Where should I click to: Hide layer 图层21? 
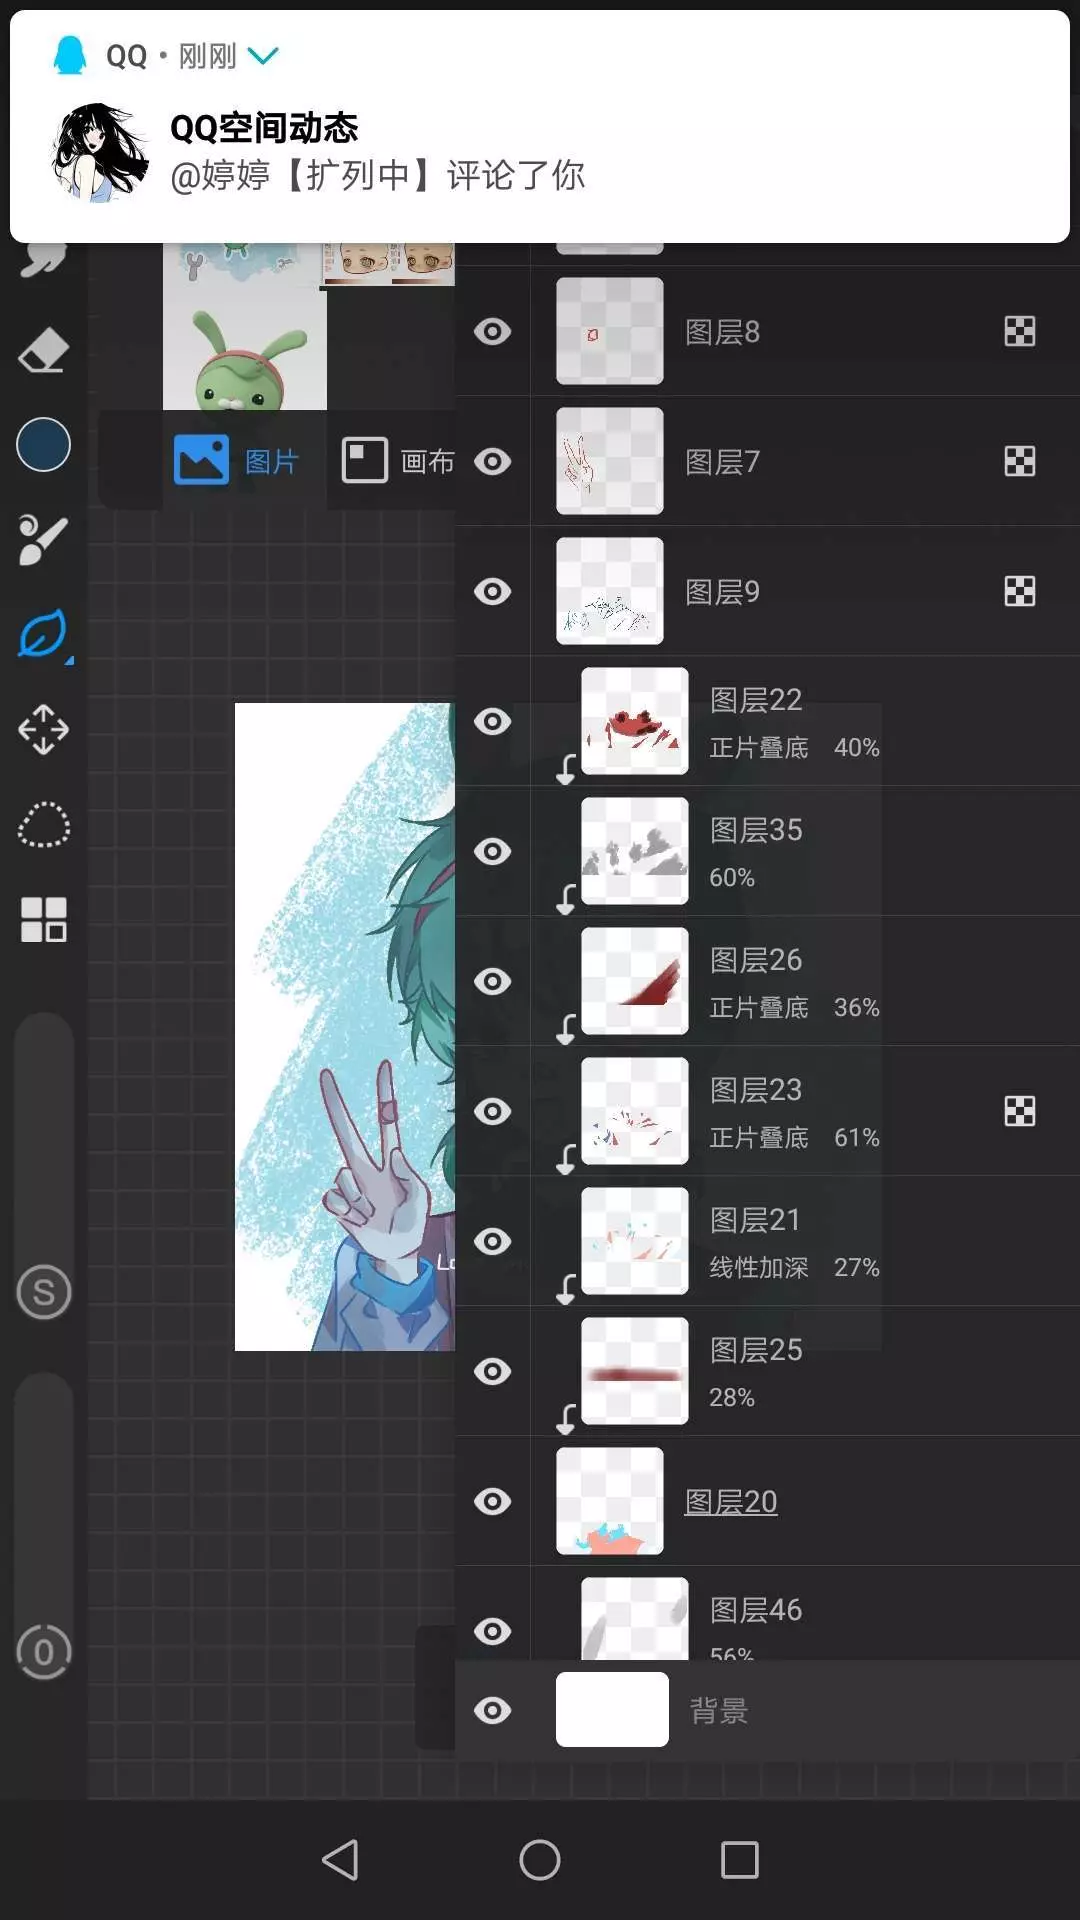(x=492, y=1241)
